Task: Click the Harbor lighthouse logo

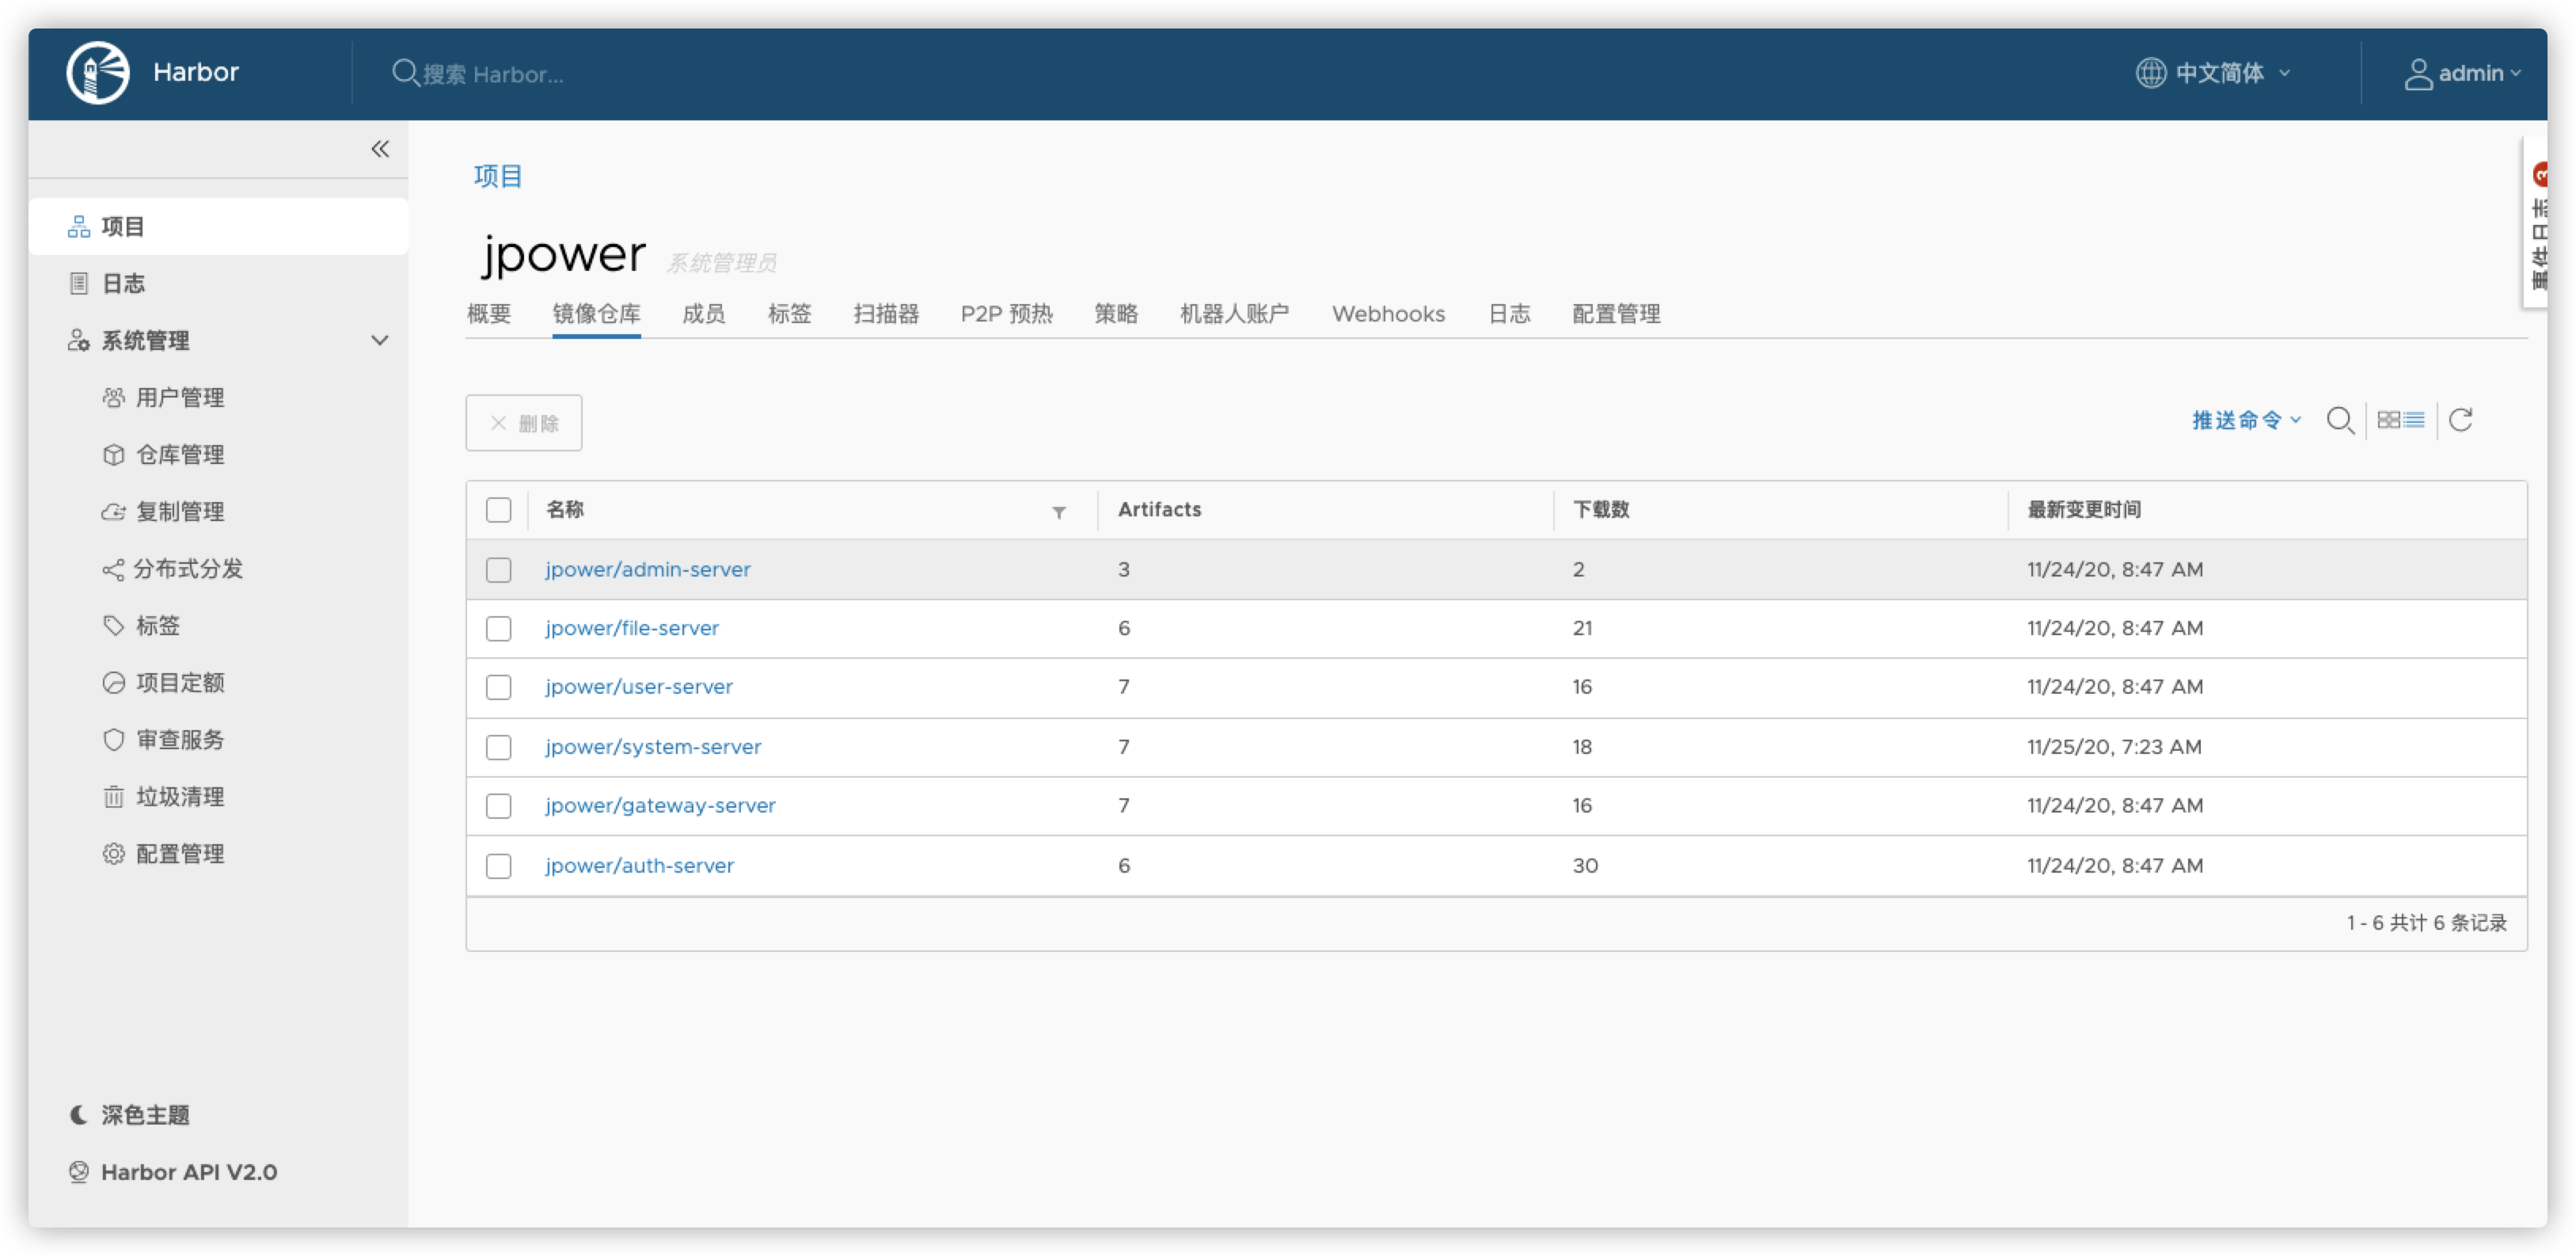Action: (98, 73)
